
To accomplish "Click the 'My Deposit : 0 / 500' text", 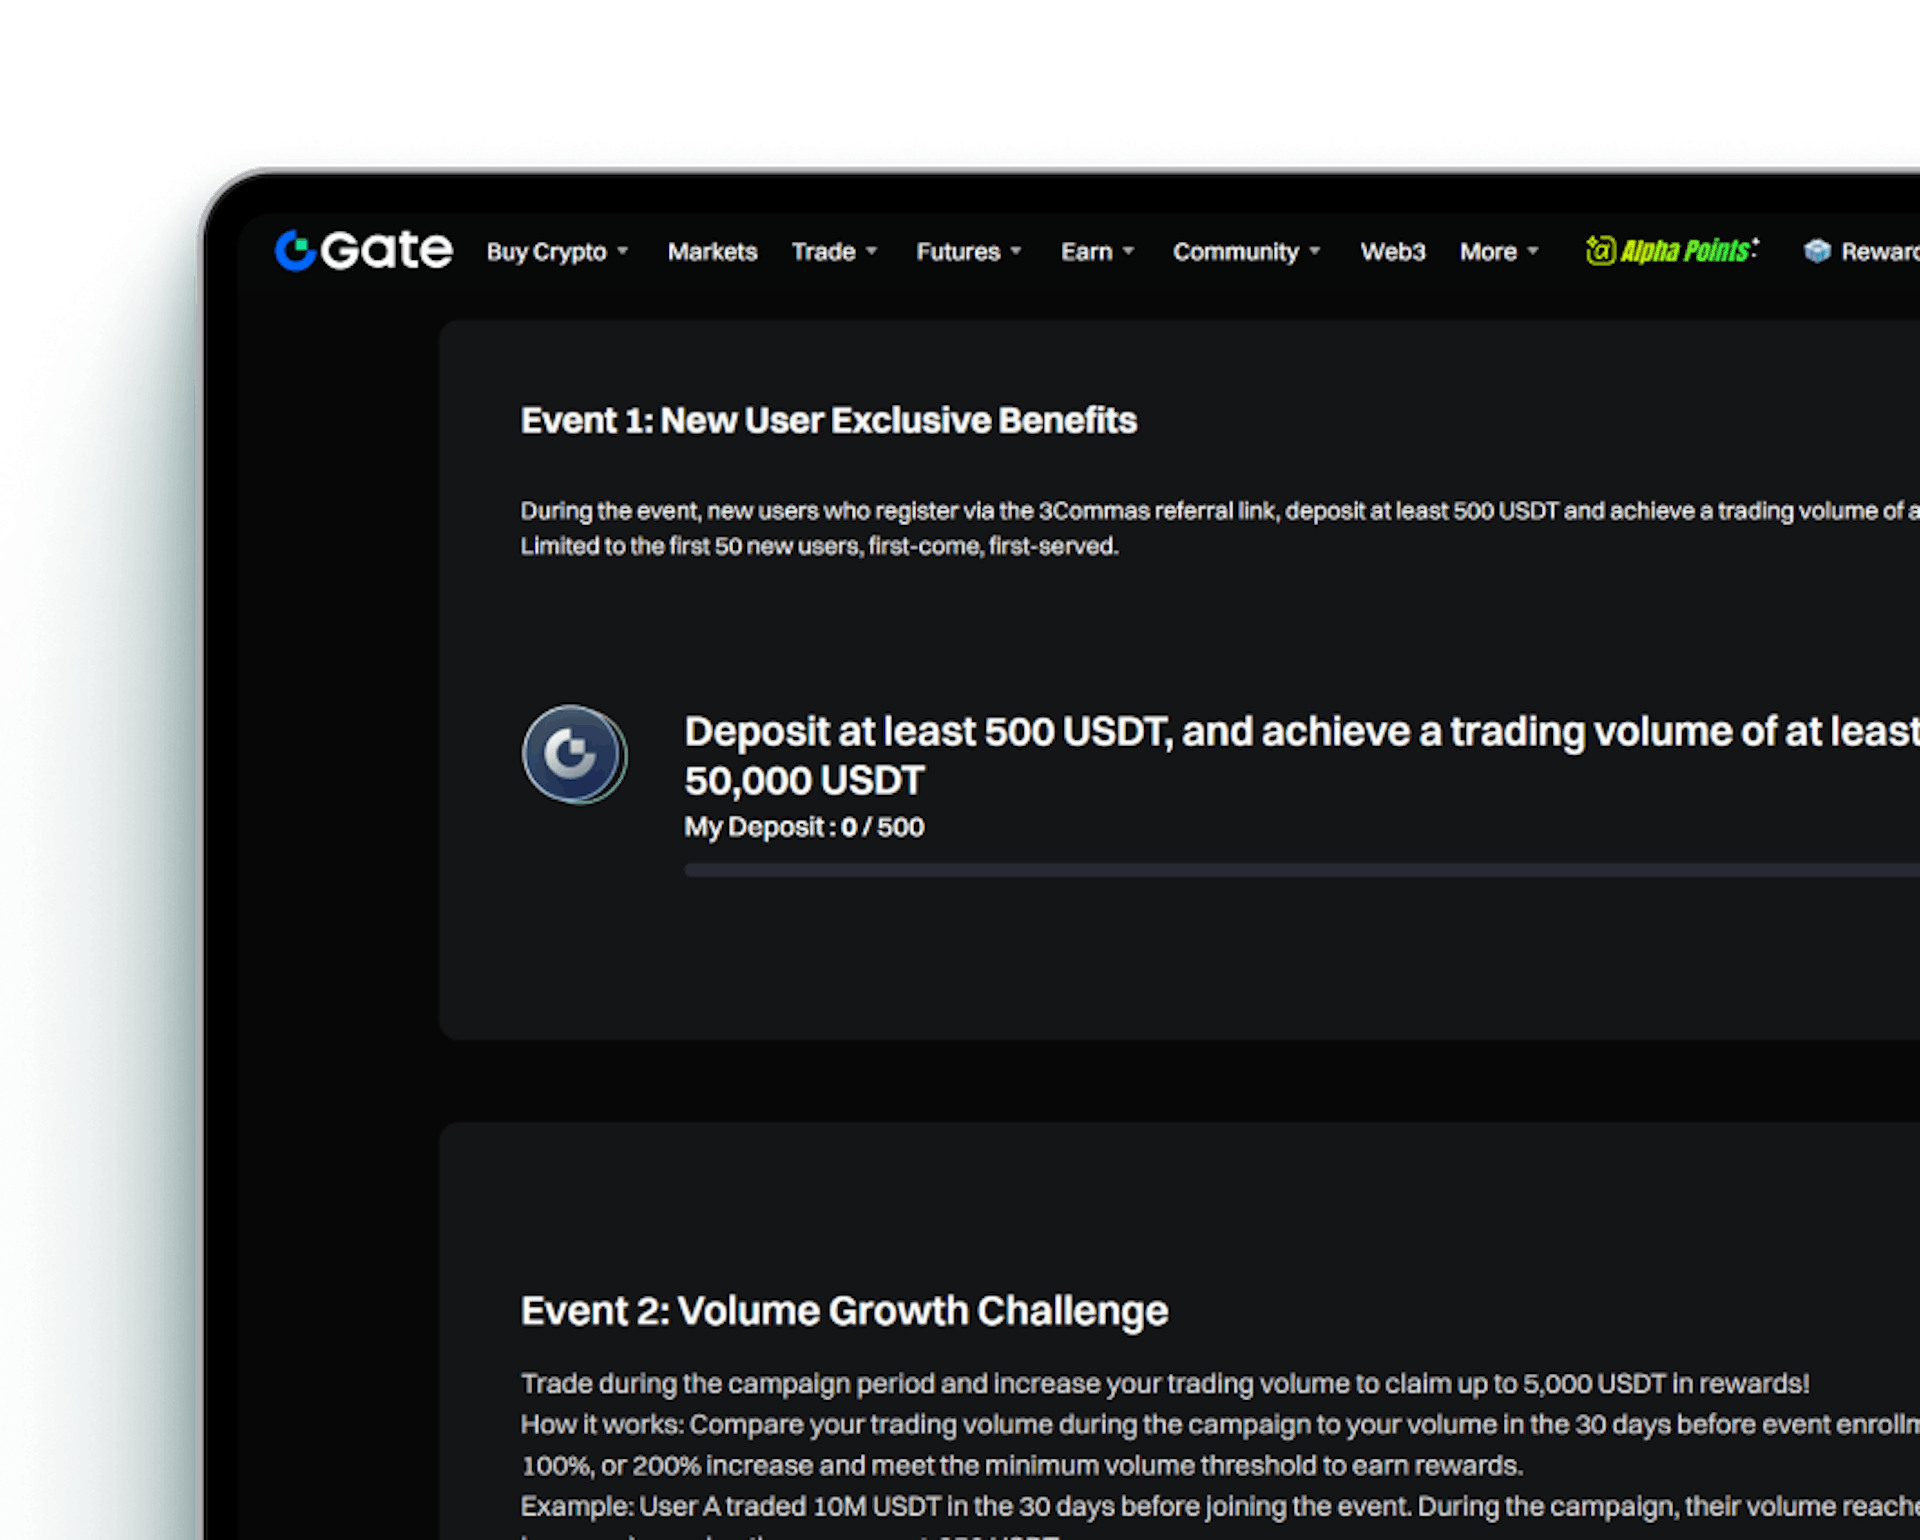I will [804, 827].
